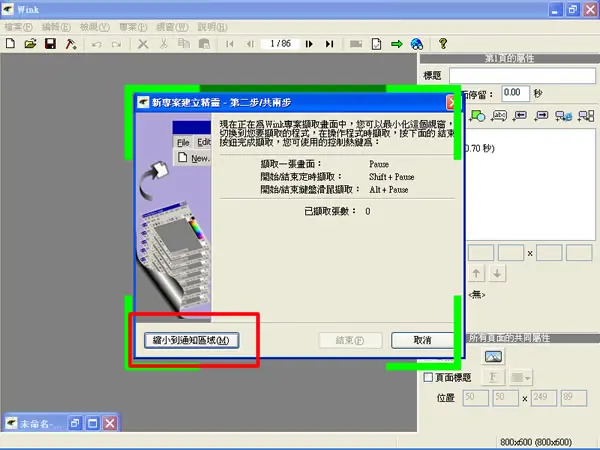The width and height of the screenshot is (600, 450).
Task: Jump to last frame button
Action: pyautogui.click(x=329, y=44)
